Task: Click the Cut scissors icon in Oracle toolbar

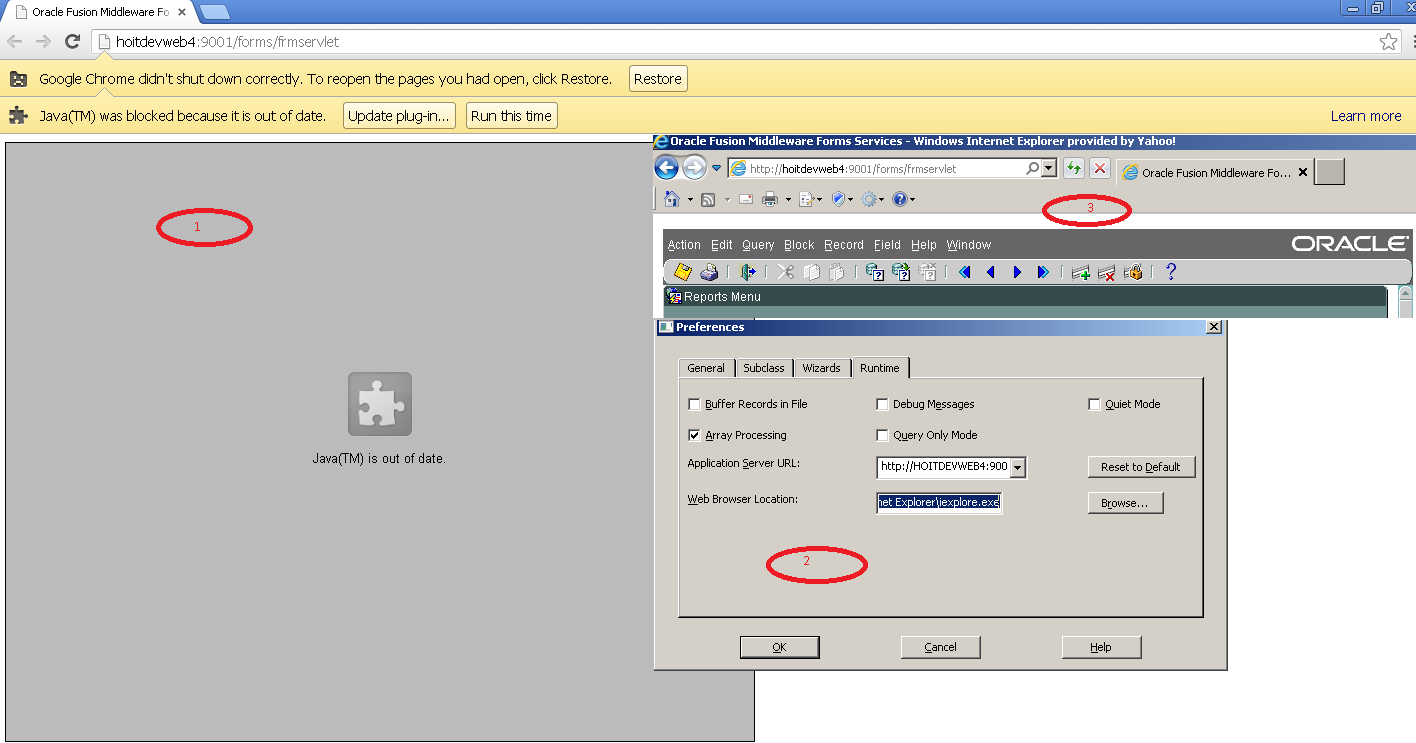Action: [786, 272]
